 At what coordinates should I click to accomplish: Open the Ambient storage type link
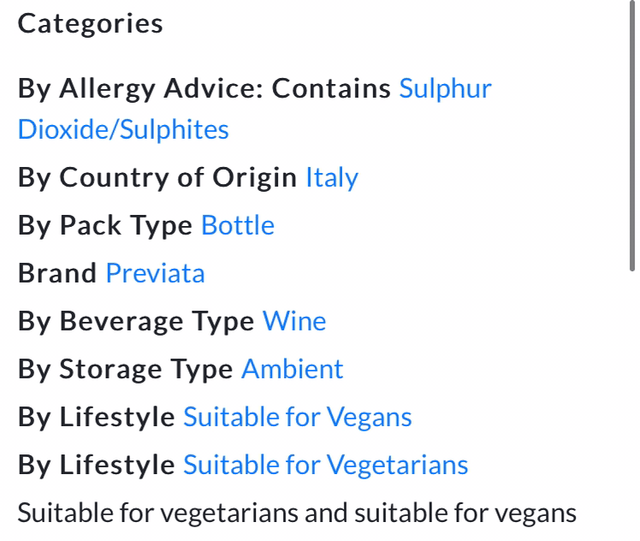click(x=292, y=370)
